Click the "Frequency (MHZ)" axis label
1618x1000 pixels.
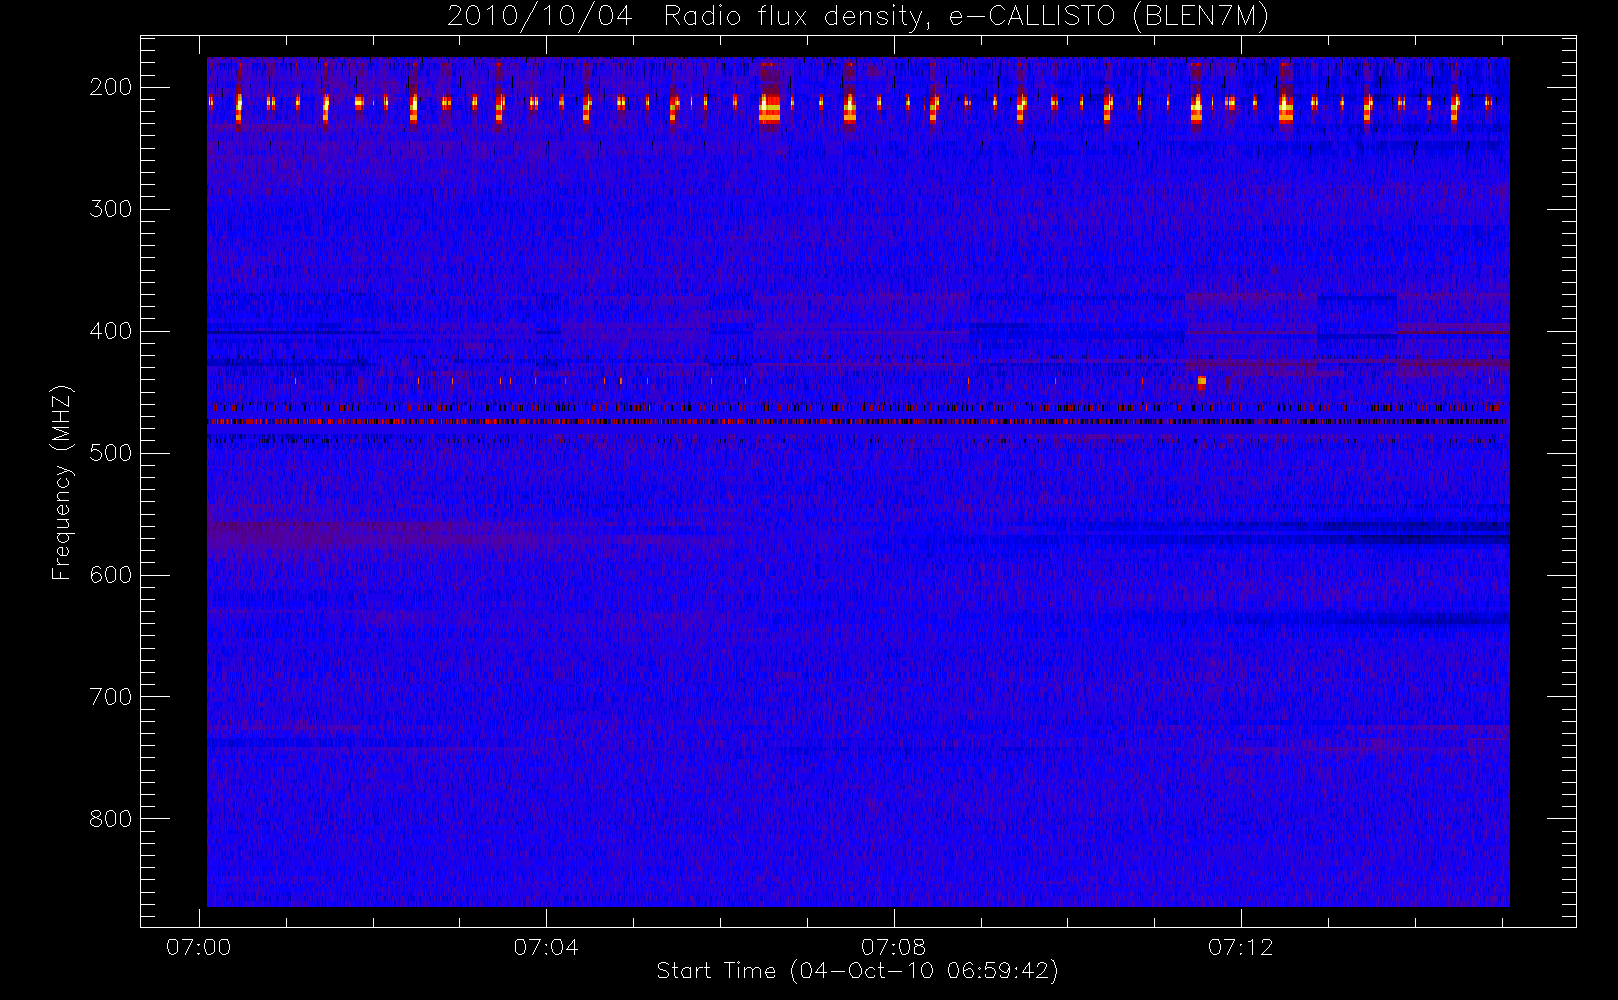coord(62,482)
